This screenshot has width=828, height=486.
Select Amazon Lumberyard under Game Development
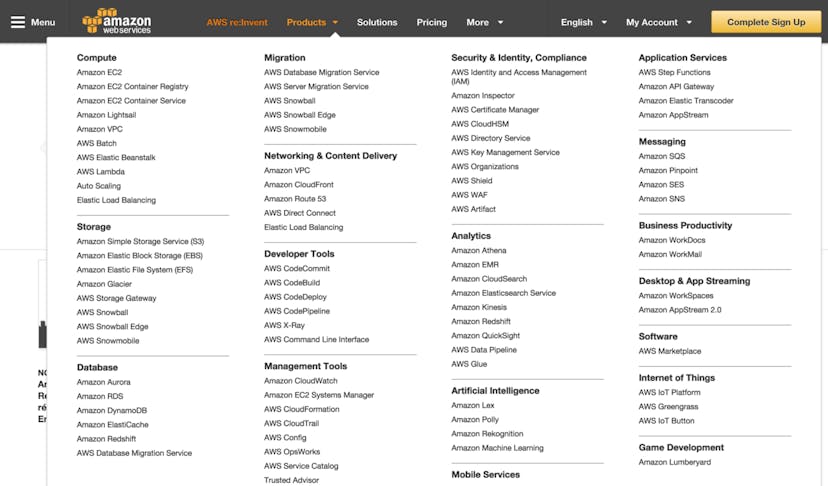(x=675, y=462)
